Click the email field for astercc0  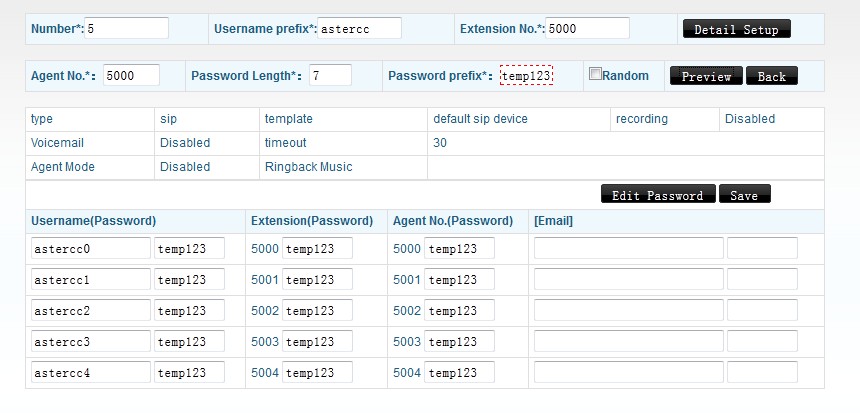(628, 249)
